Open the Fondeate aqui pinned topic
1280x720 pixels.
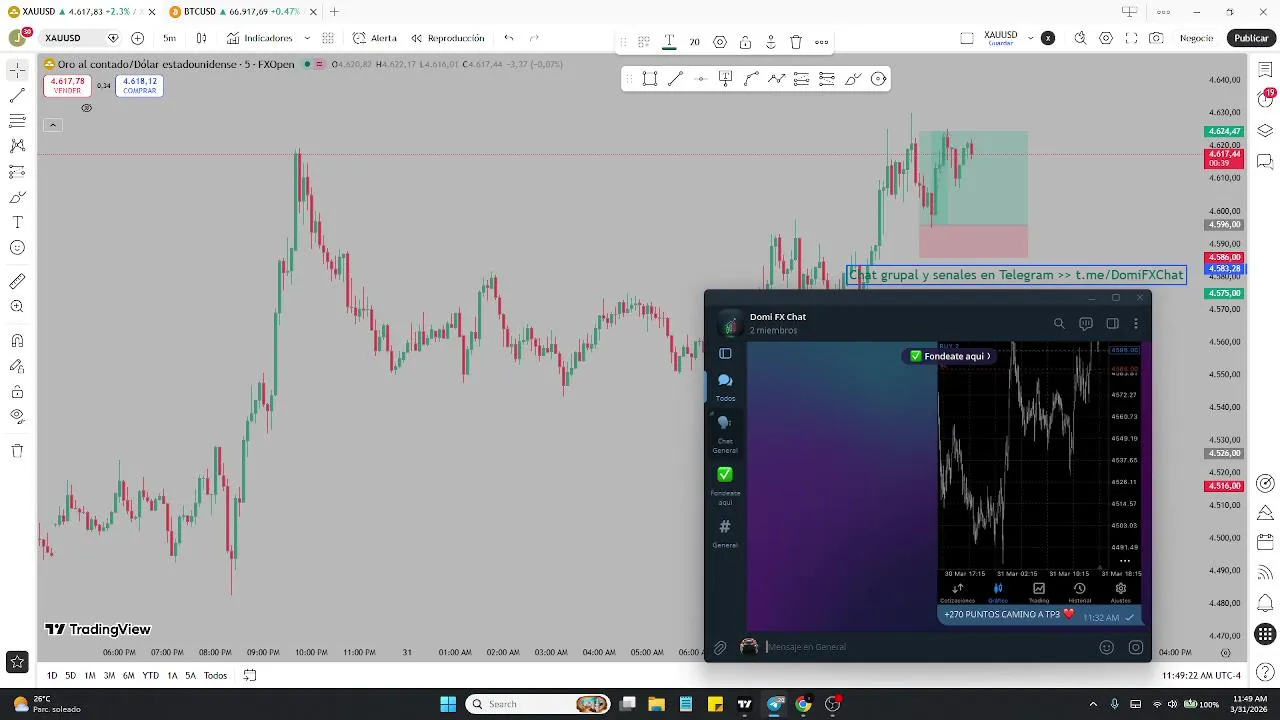[x=950, y=356]
